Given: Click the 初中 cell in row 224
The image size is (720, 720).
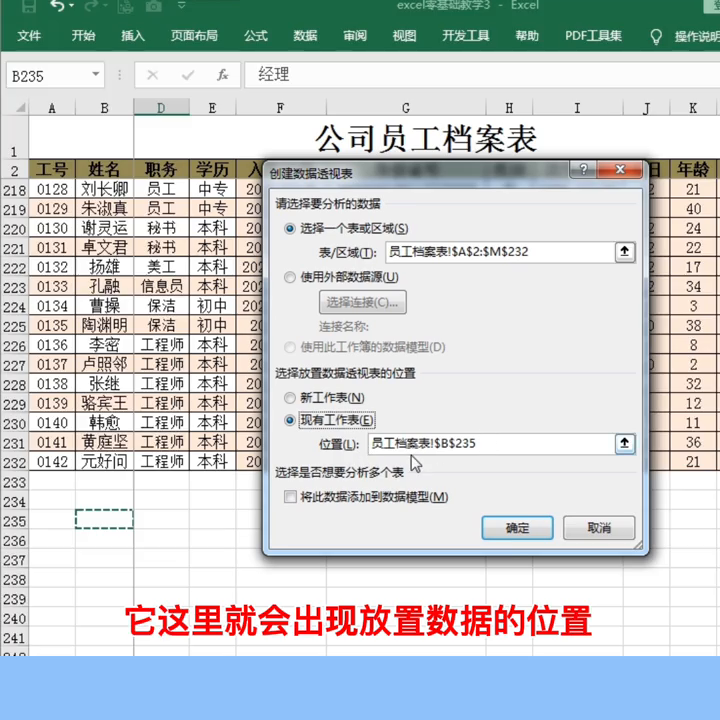Looking at the screenshot, I should pos(212,306).
